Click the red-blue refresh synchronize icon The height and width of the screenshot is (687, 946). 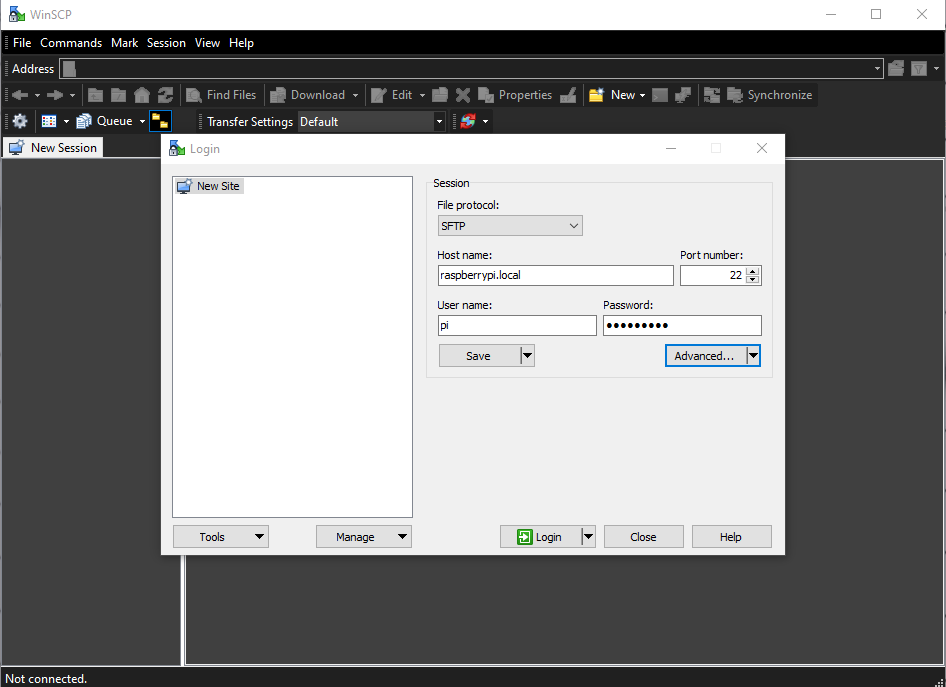[468, 121]
